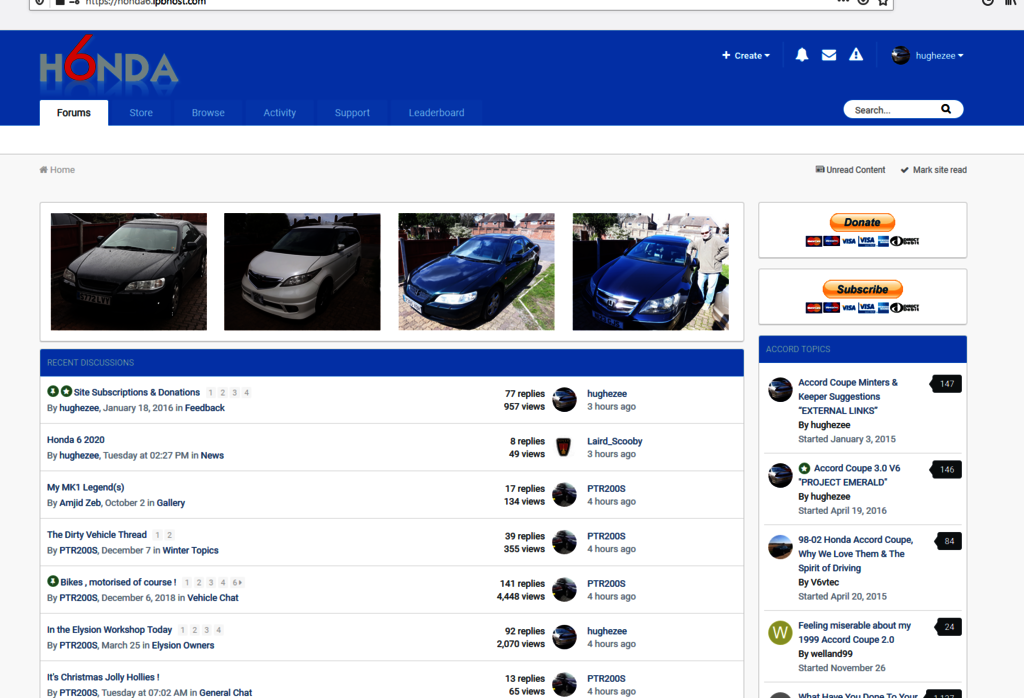The height and width of the screenshot is (698, 1024).
Task: Open the Feedback forum link
Action: point(204,407)
